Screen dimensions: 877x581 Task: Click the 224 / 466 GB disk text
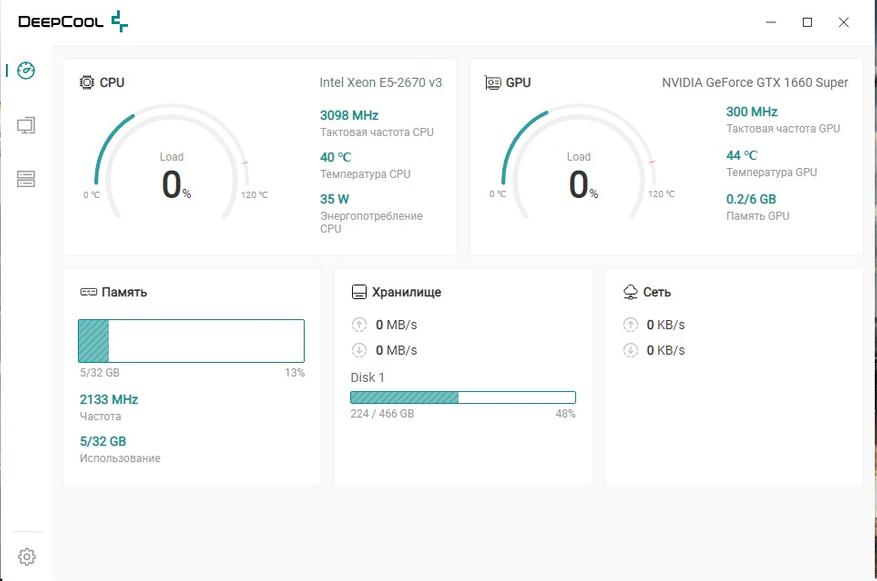pyautogui.click(x=382, y=413)
